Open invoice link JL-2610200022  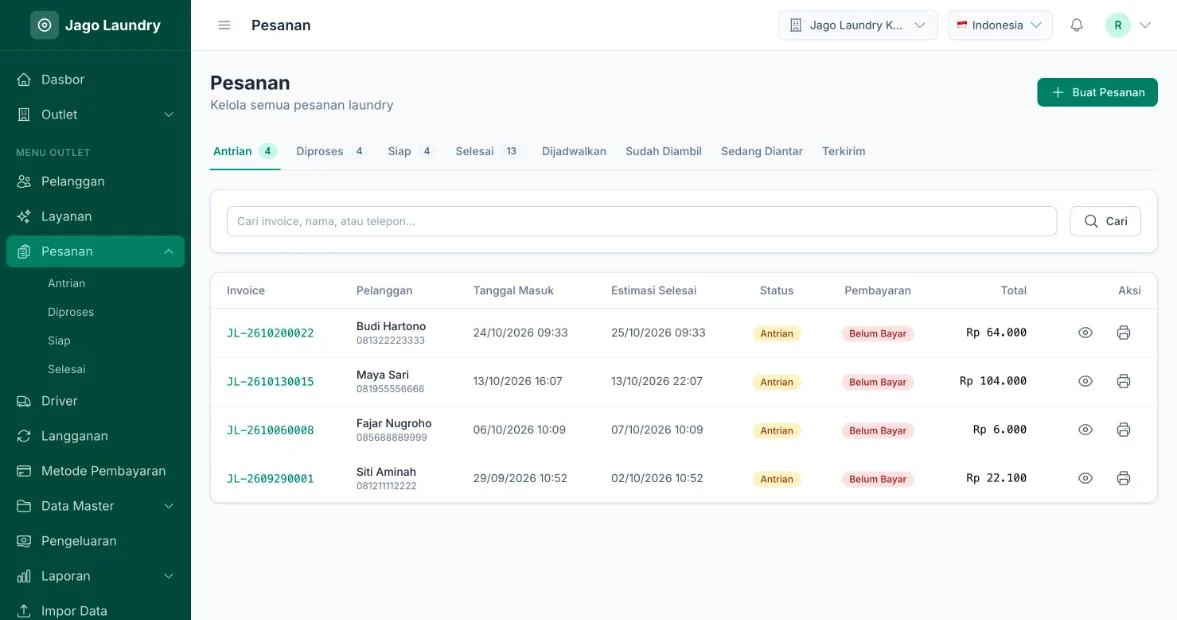(270, 333)
